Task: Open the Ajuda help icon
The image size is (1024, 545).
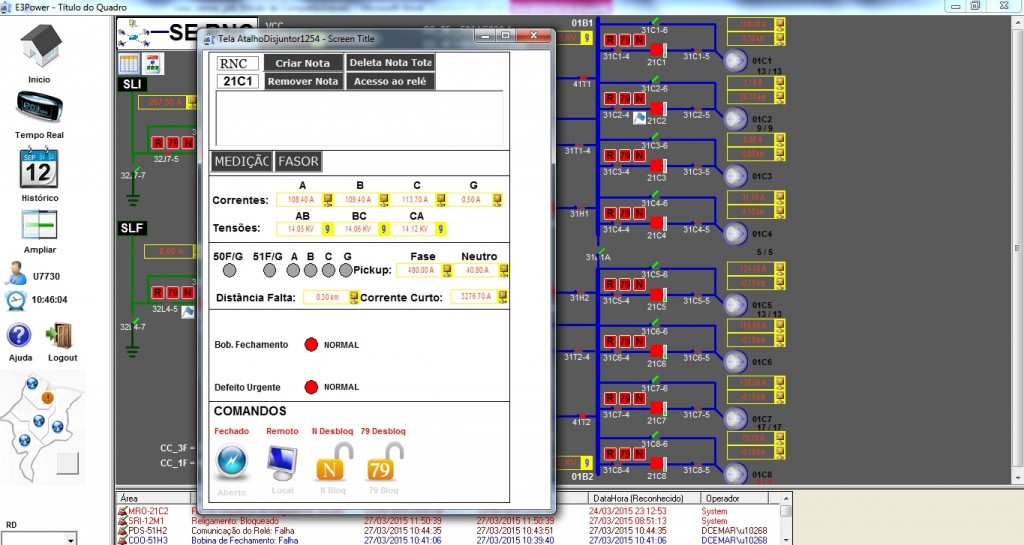Action: tap(19, 335)
